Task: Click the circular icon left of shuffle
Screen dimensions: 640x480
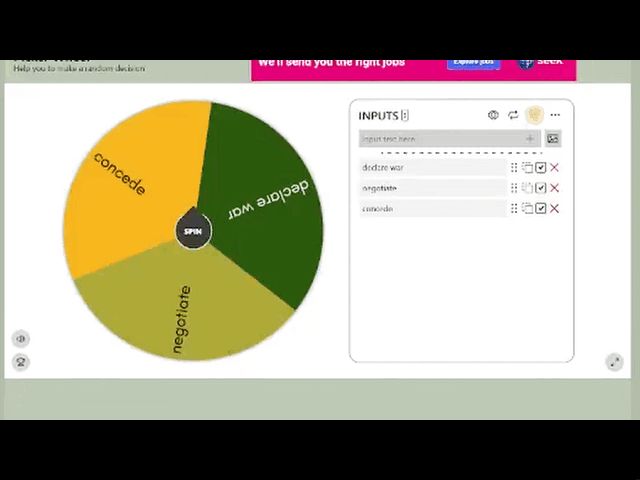Action: pos(493,115)
